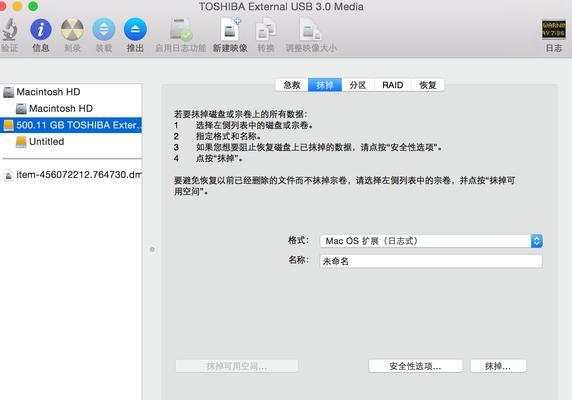Click the Mount (装载) toolbar icon
Screen dimensions: 572x400
pyautogui.click(x=104, y=30)
